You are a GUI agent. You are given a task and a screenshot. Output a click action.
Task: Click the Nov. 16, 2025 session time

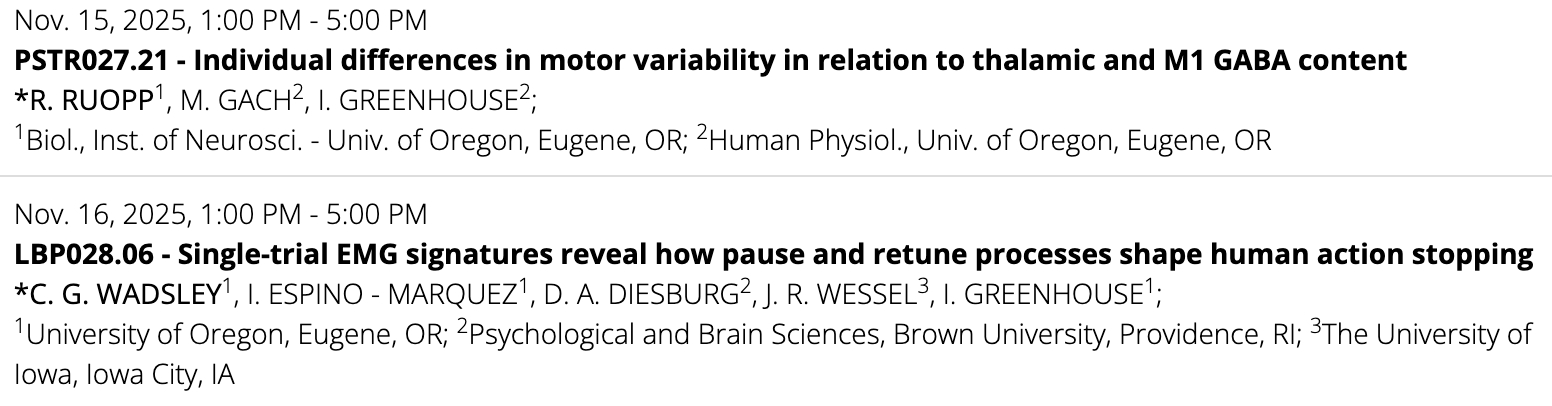point(220,214)
